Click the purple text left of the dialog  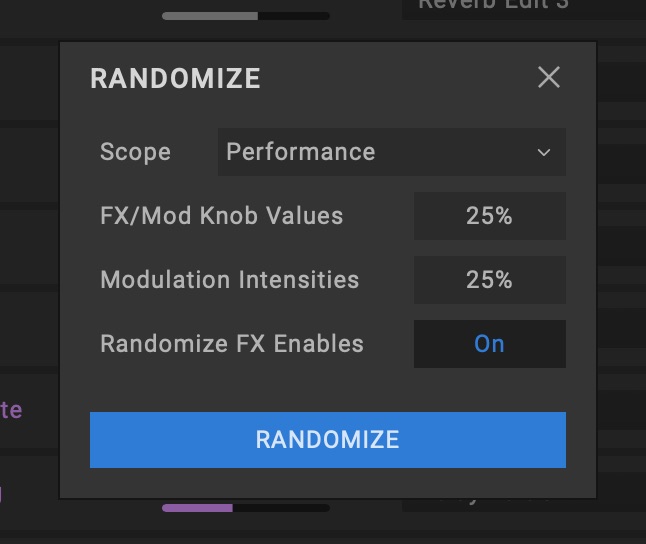tap(11, 410)
